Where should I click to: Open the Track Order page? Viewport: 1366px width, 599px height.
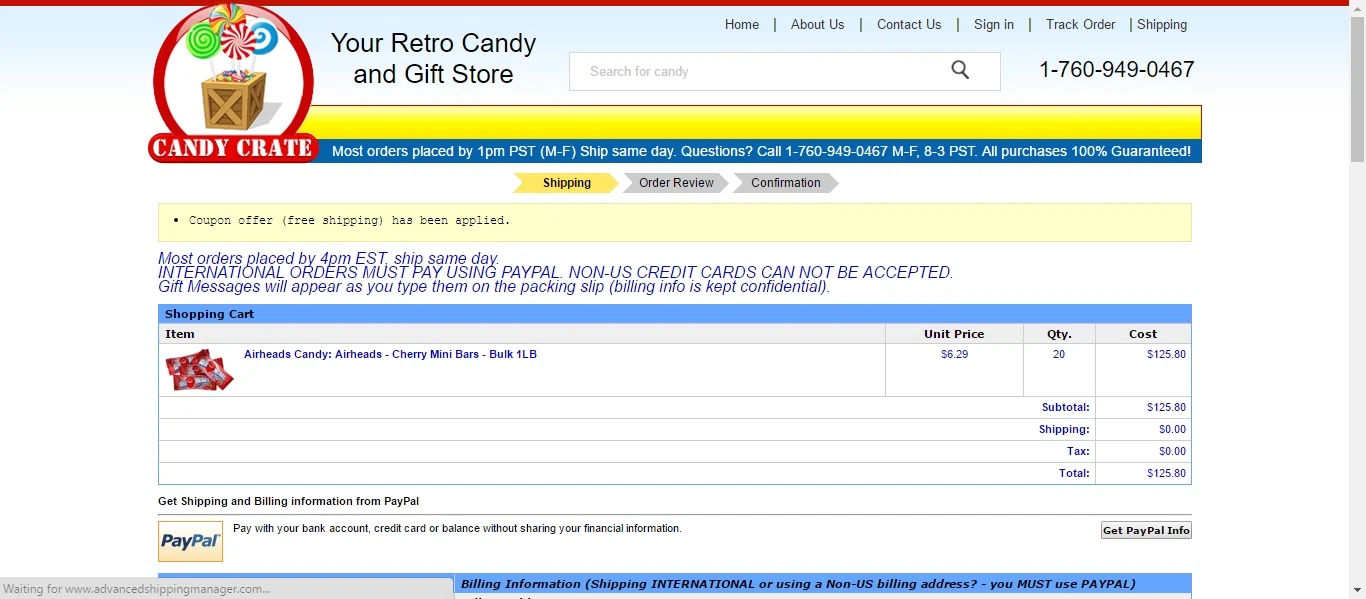pyautogui.click(x=1080, y=25)
